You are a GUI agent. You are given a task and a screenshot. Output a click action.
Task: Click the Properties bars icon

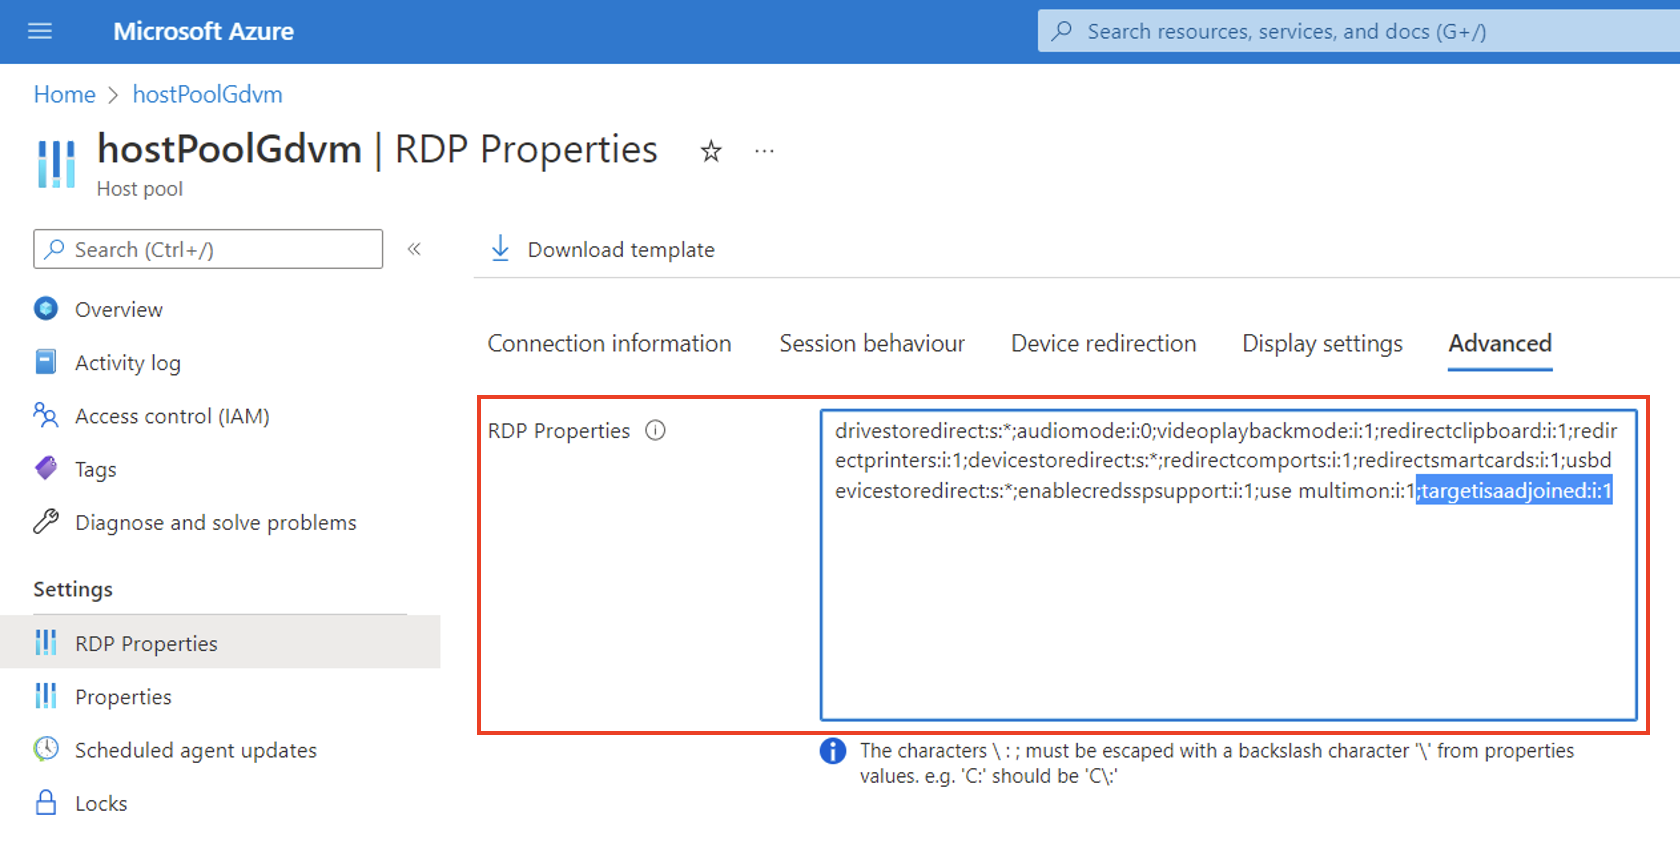coord(46,695)
